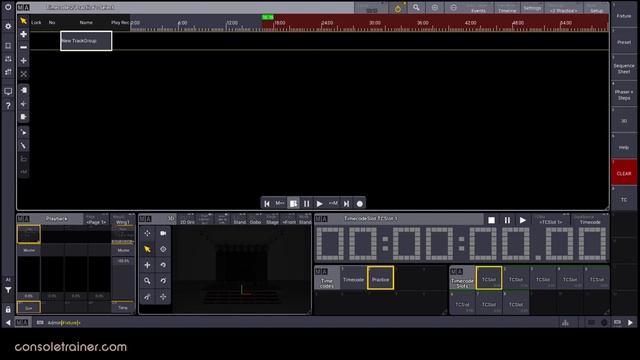Open the Front camera dropdown in 3D window
640x360 pixels.
[289, 220]
